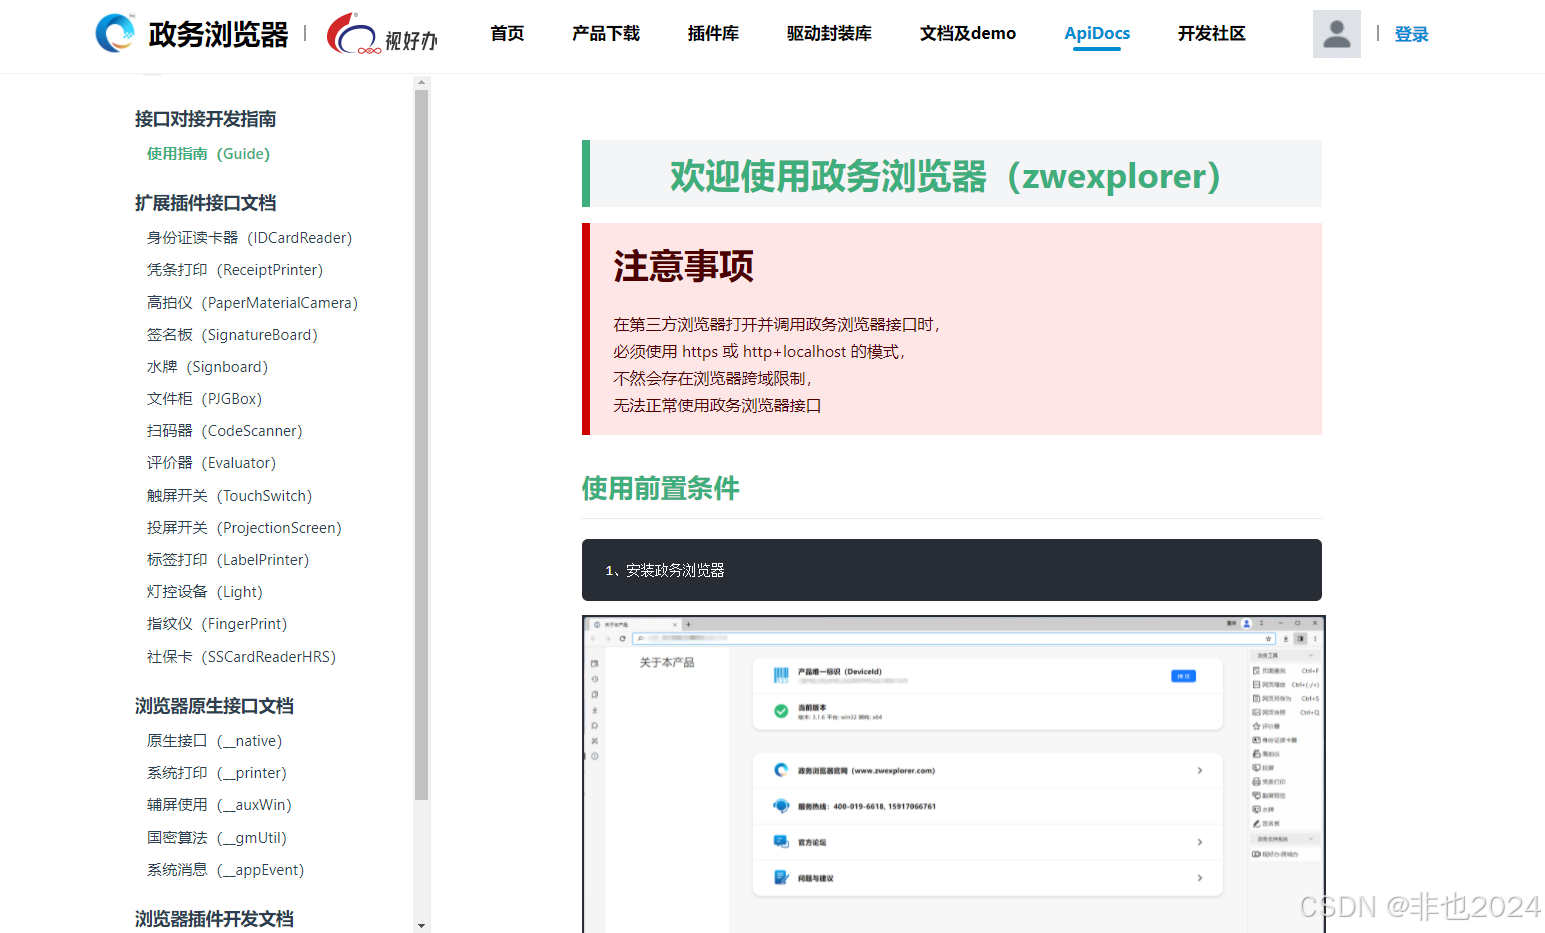
Task: Open 评价器 (Evaluator) doc
Action: 211,463
